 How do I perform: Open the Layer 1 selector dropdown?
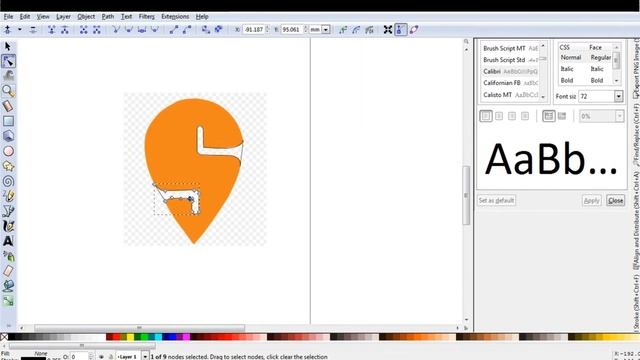145,356
